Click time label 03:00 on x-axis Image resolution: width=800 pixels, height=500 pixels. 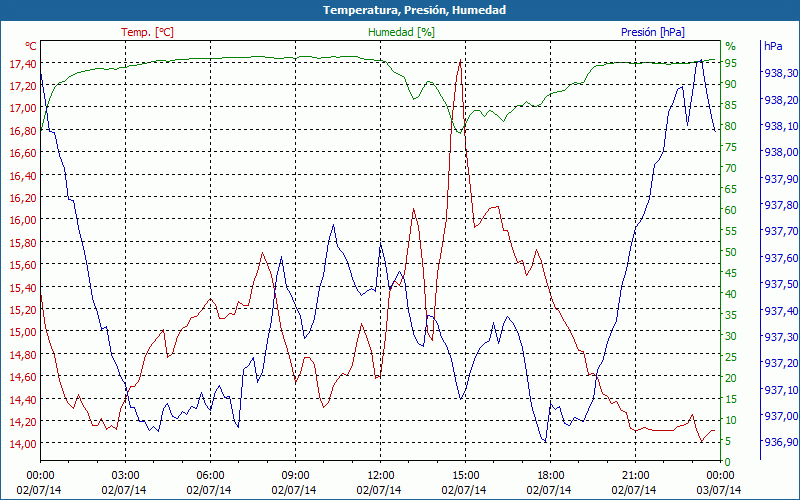coord(126,476)
